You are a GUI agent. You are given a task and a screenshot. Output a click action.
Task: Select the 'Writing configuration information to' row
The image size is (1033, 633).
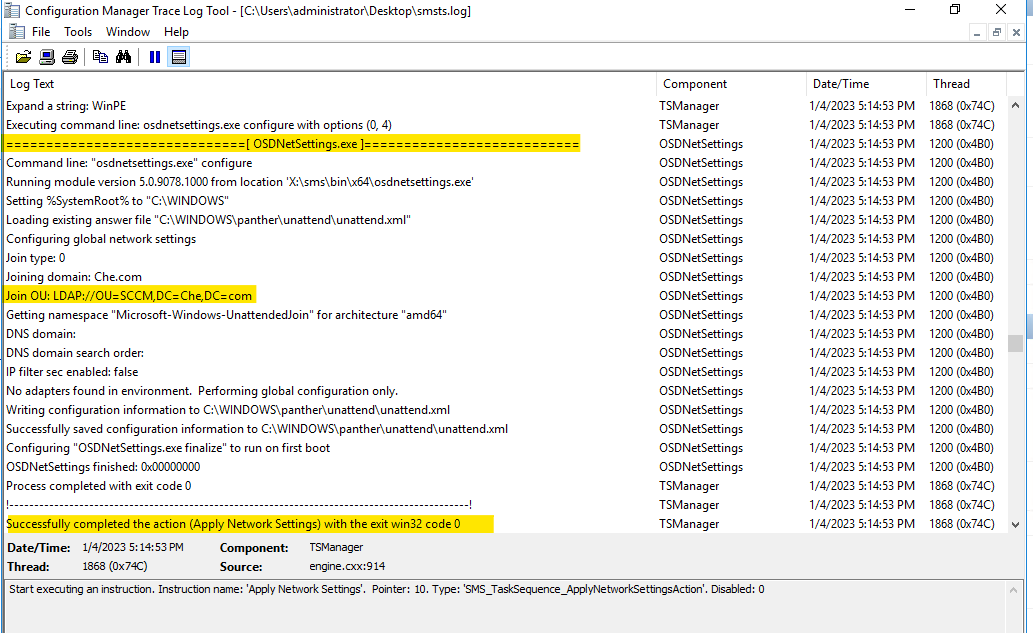[x=505, y=410]
